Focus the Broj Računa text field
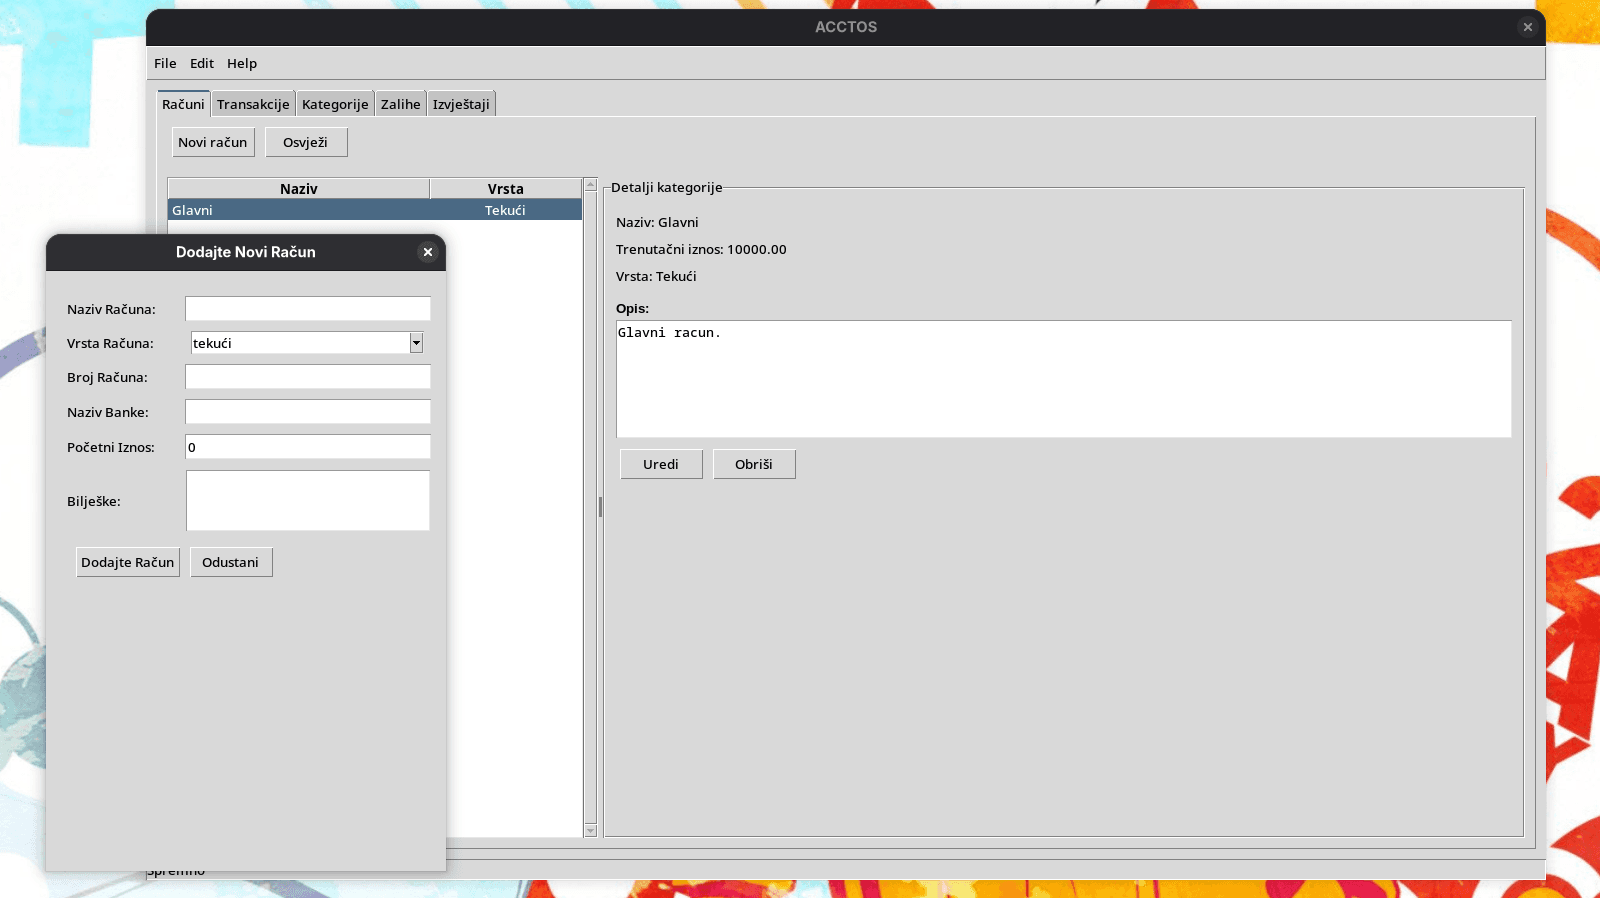Image resolution: width=1600 pixels, height=898 pixels. (x=307, y=377)
